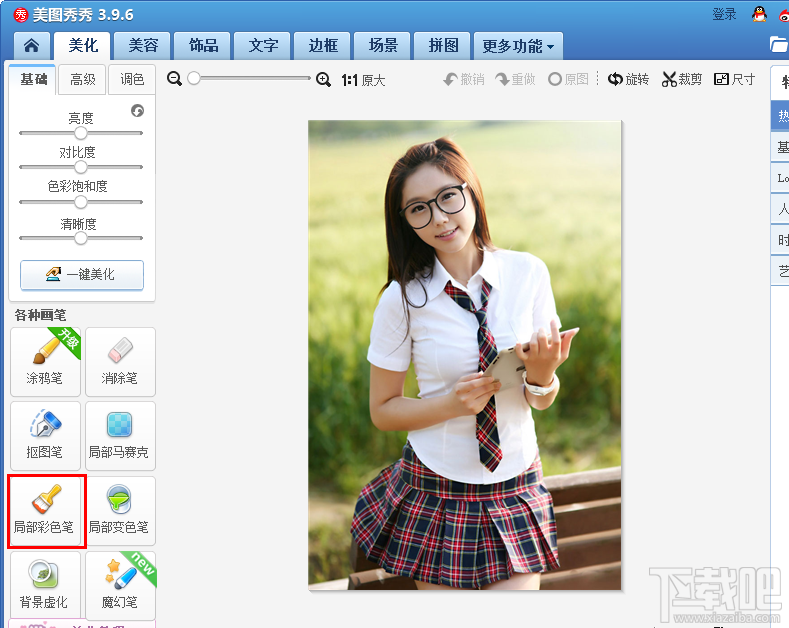This screenshot has width=789, height=628.
Task: Select the 涂鸦笔 doodle brush tool
Action: point(45,361)
